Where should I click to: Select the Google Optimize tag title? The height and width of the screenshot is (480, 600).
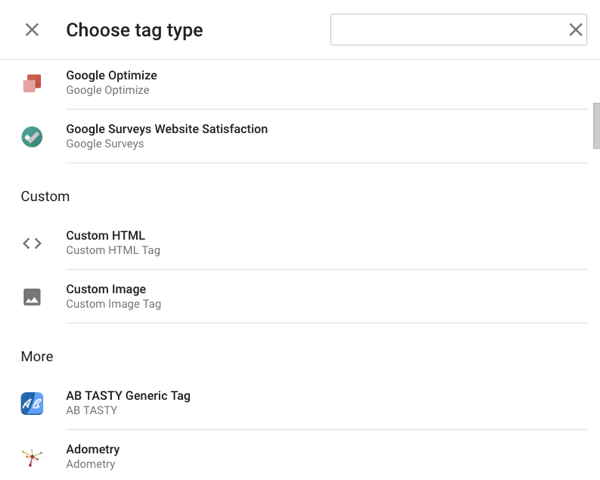point(111,75)
